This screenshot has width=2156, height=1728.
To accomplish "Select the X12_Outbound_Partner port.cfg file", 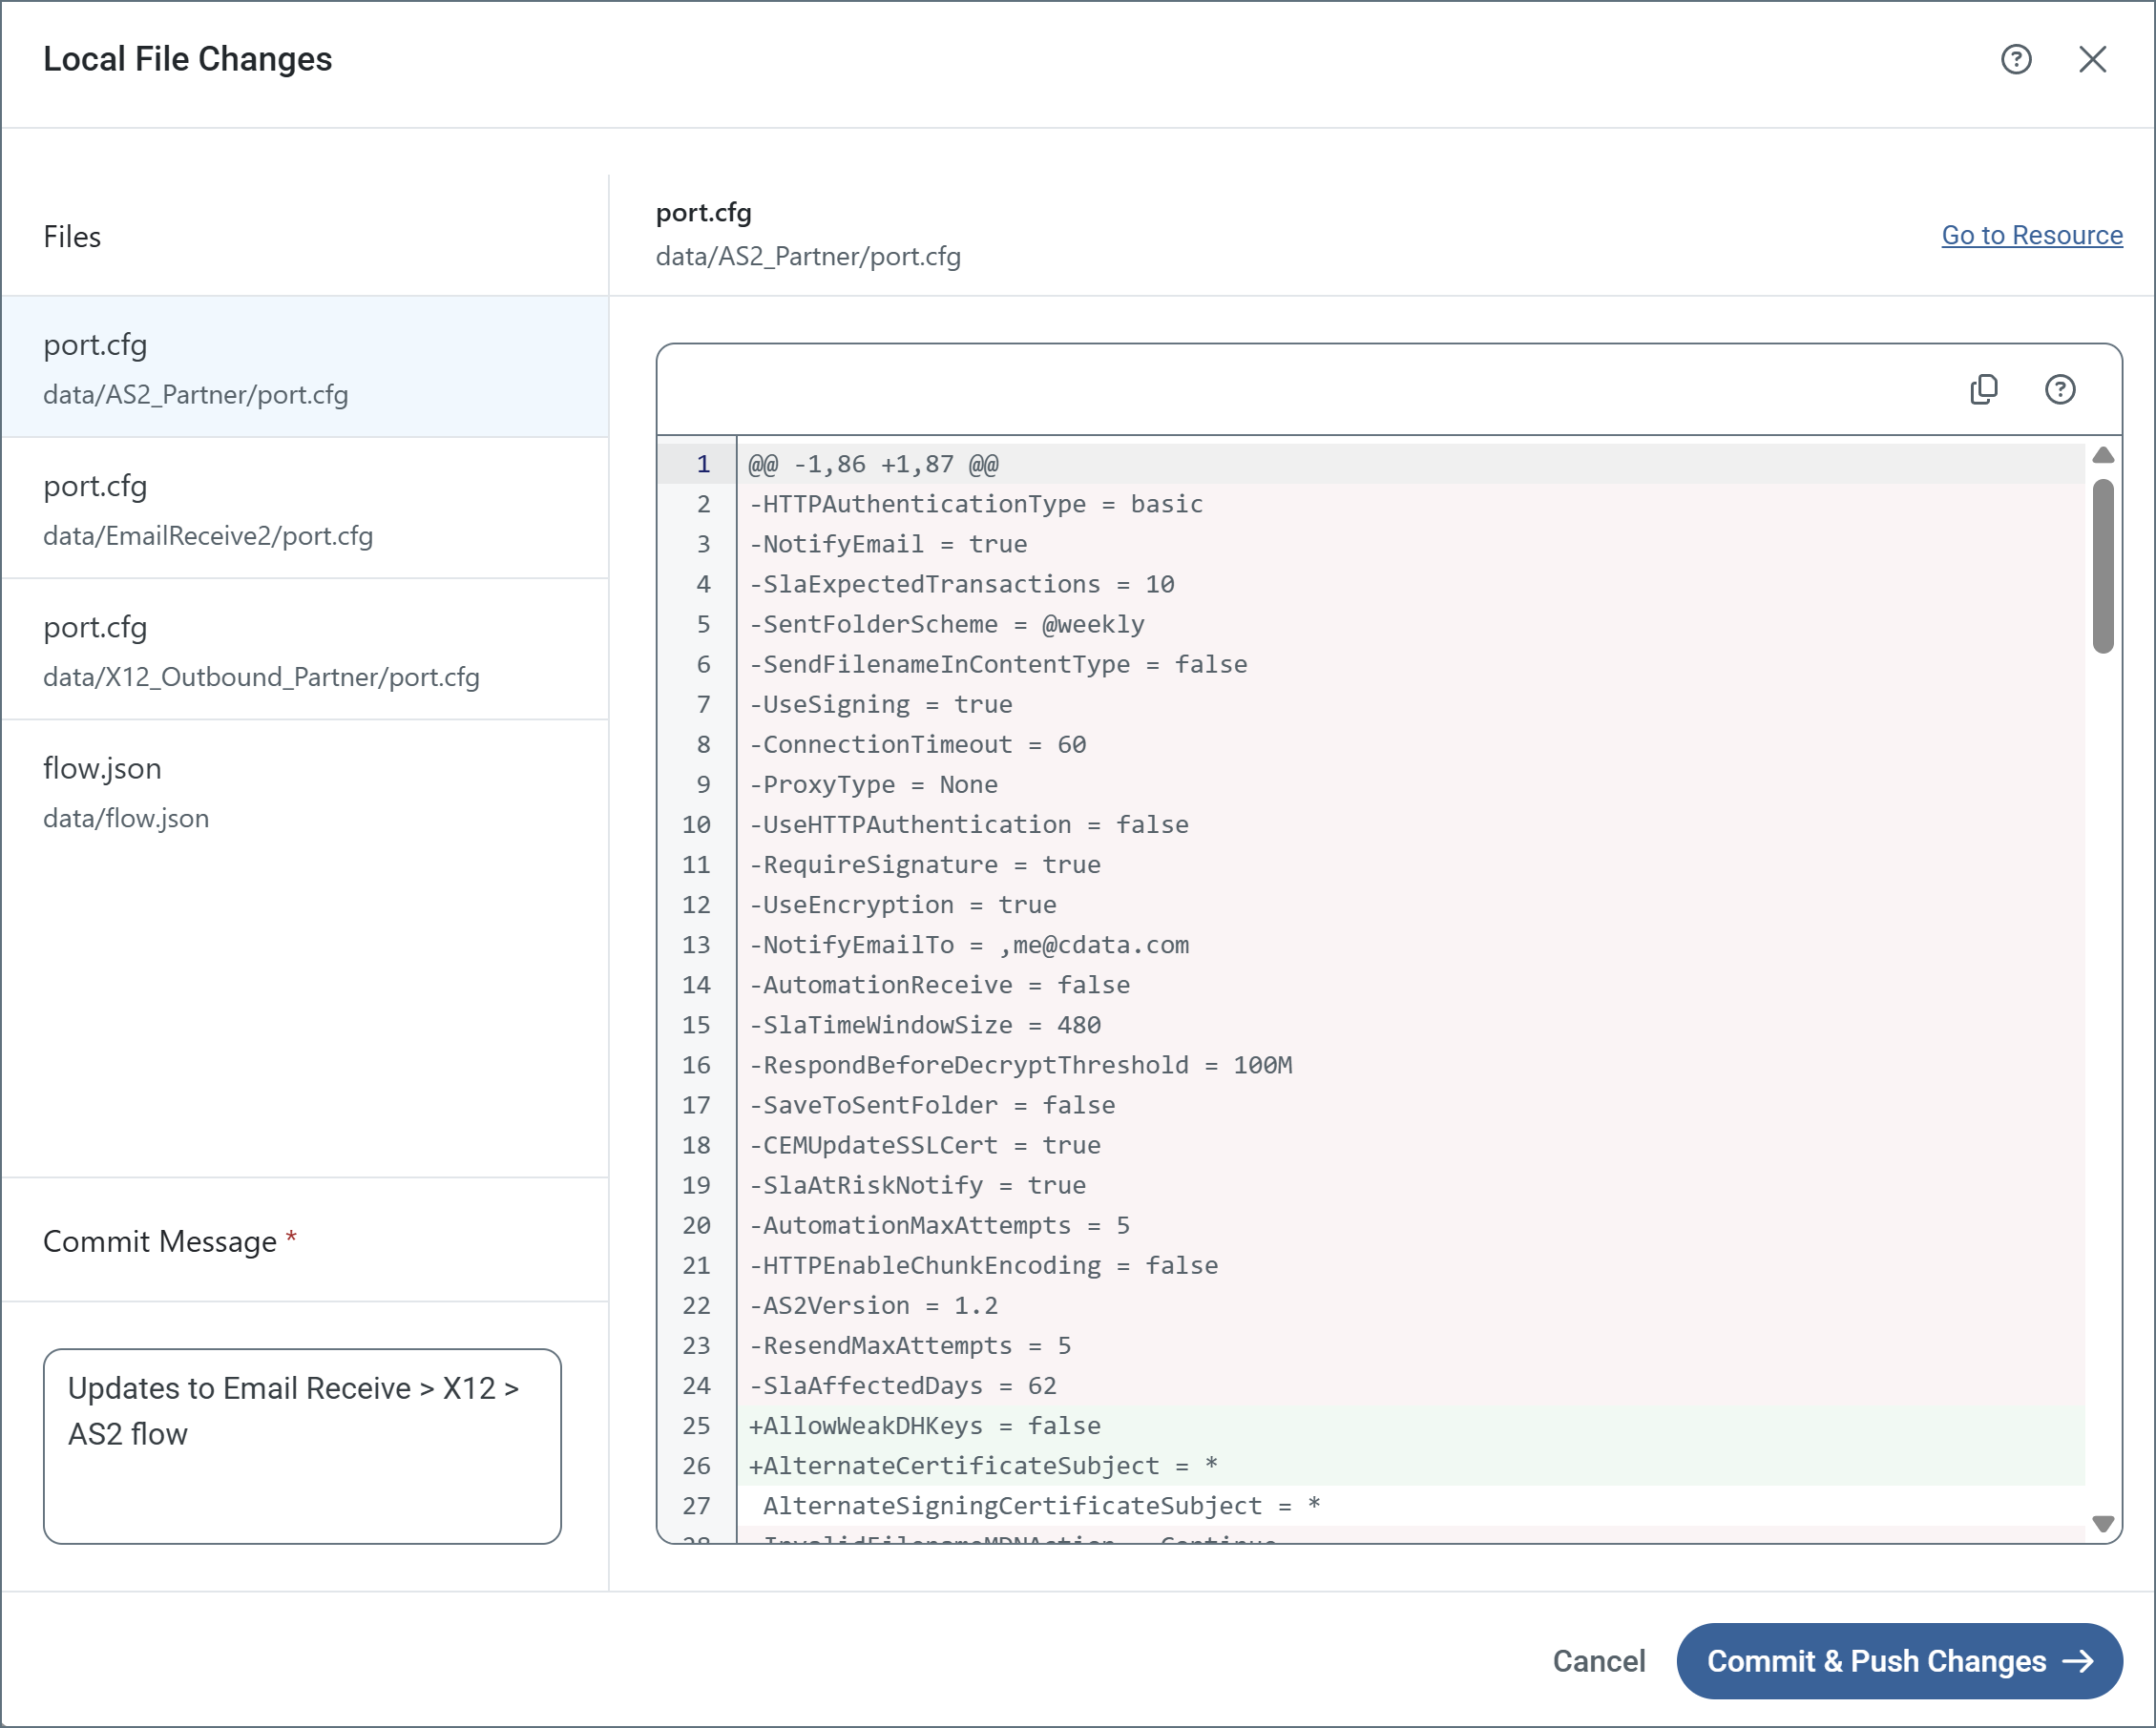I will (305, 650).
